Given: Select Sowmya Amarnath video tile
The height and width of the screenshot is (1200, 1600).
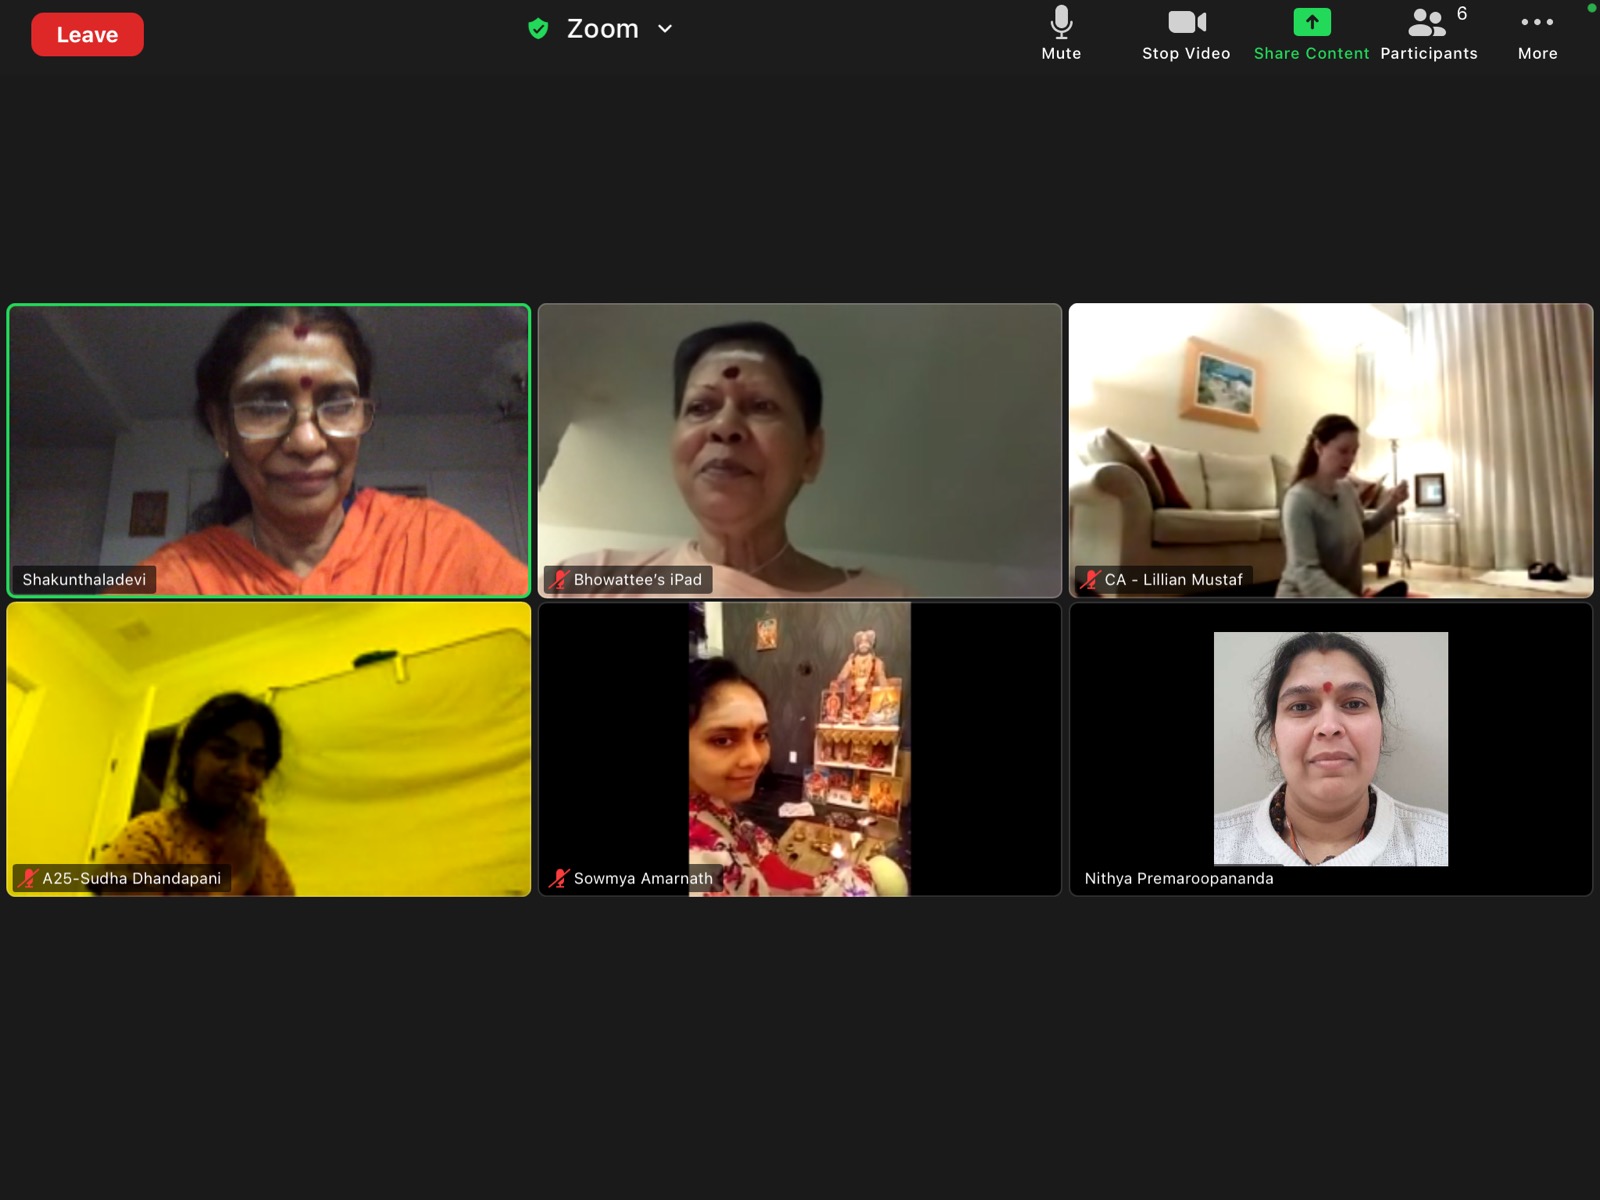Looking at the screenshot, I should pos(799,748).
